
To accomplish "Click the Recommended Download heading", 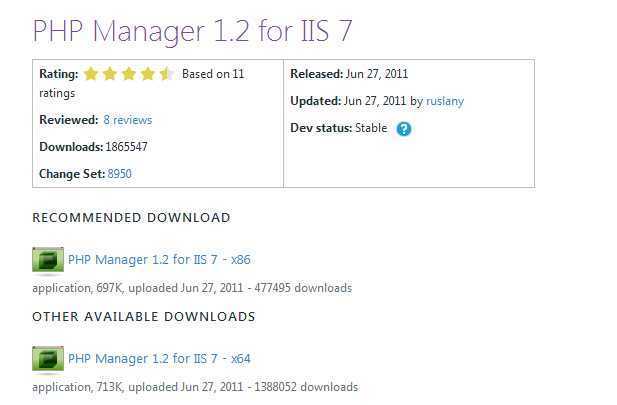I will click(x=131, y=217).
